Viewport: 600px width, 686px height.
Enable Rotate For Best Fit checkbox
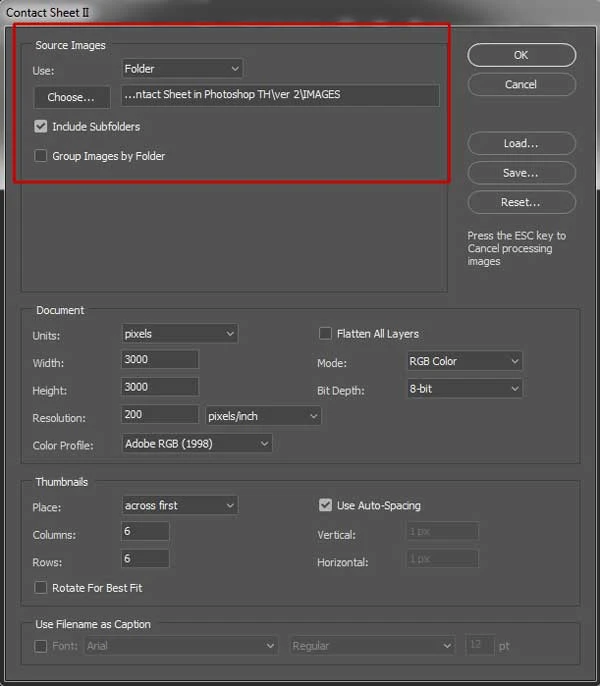click(x=41, y=588)
